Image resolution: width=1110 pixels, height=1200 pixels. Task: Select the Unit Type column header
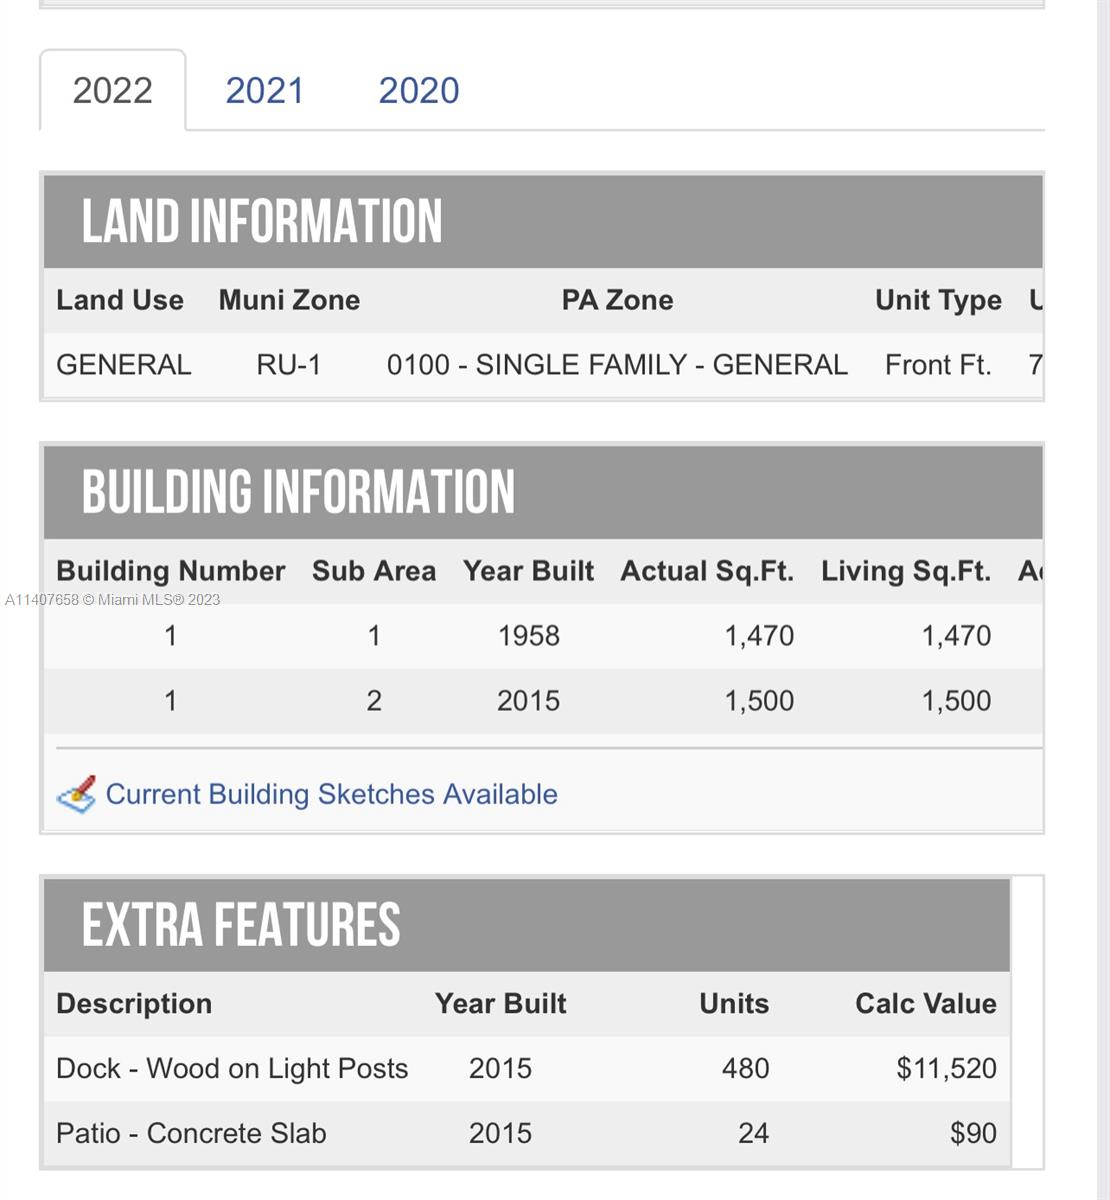tap(938, 300)
